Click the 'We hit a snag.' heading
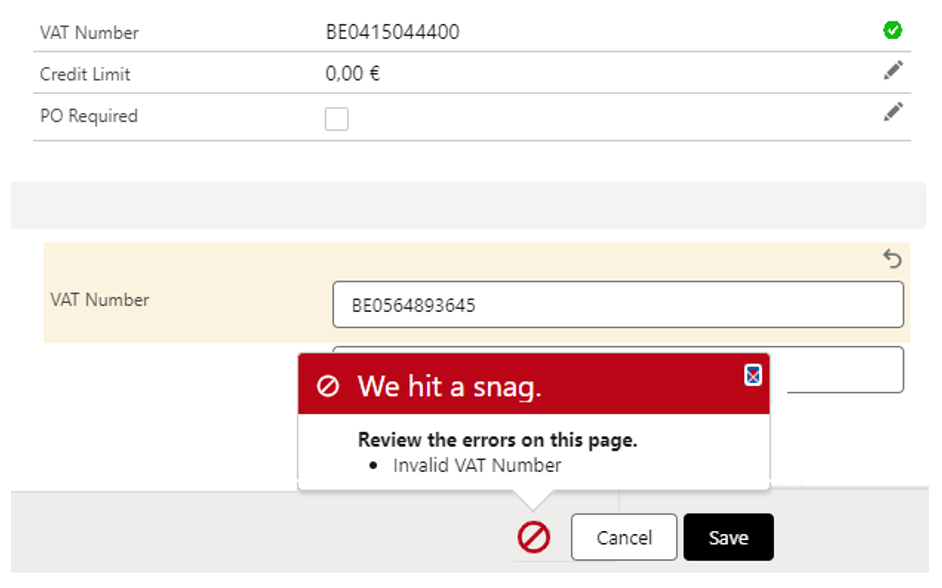This screenshot has width=942, height=588. point(449,387)
